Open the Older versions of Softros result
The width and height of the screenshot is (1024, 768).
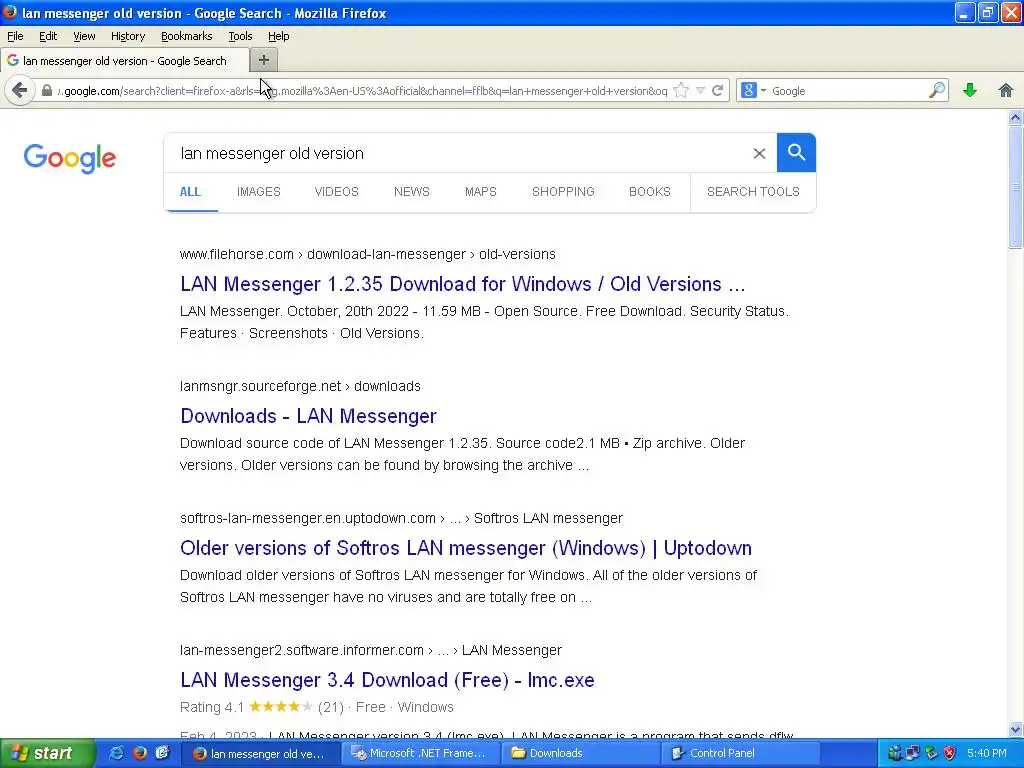tap(466, 548)
